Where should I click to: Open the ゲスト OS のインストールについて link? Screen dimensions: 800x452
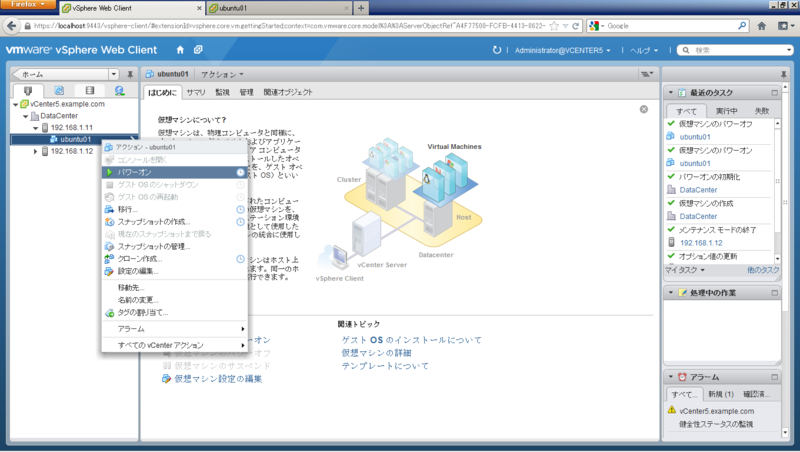pos(411,340)
